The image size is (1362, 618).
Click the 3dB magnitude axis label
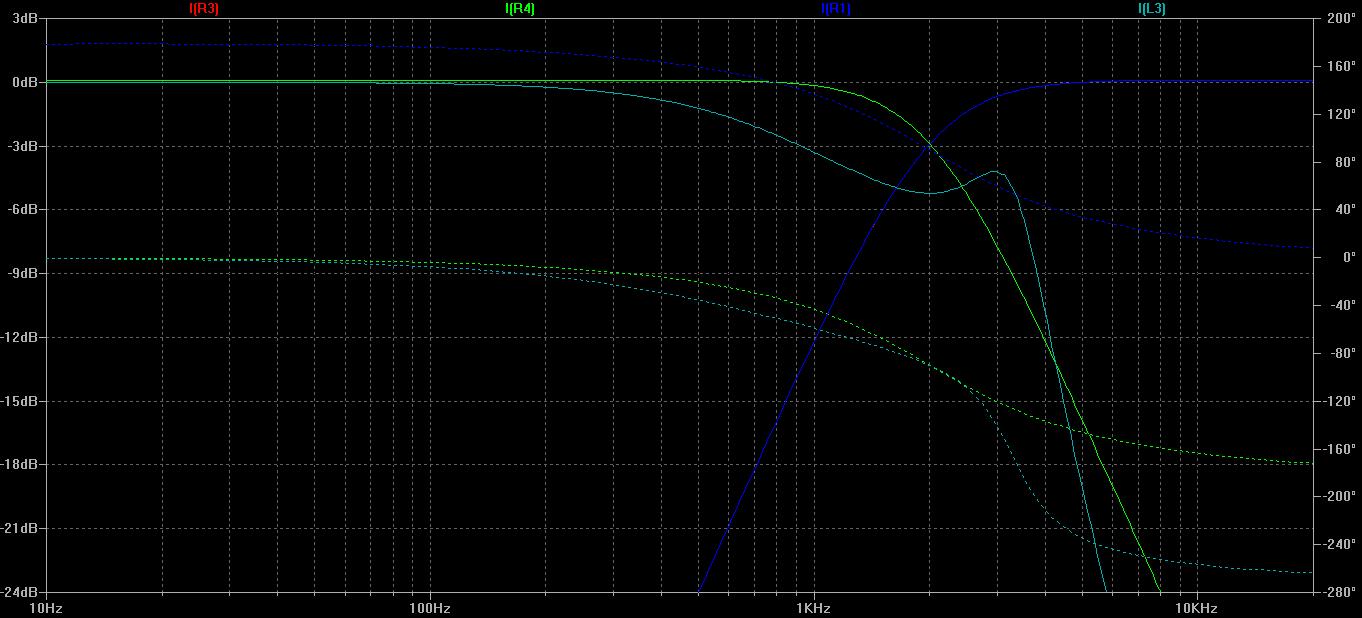point(25,18)
